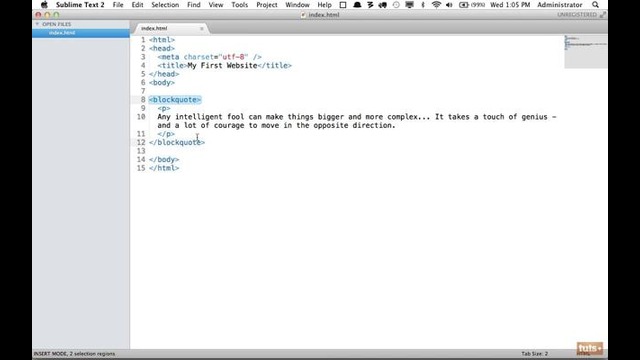Open the View menu

click(216, 5)
